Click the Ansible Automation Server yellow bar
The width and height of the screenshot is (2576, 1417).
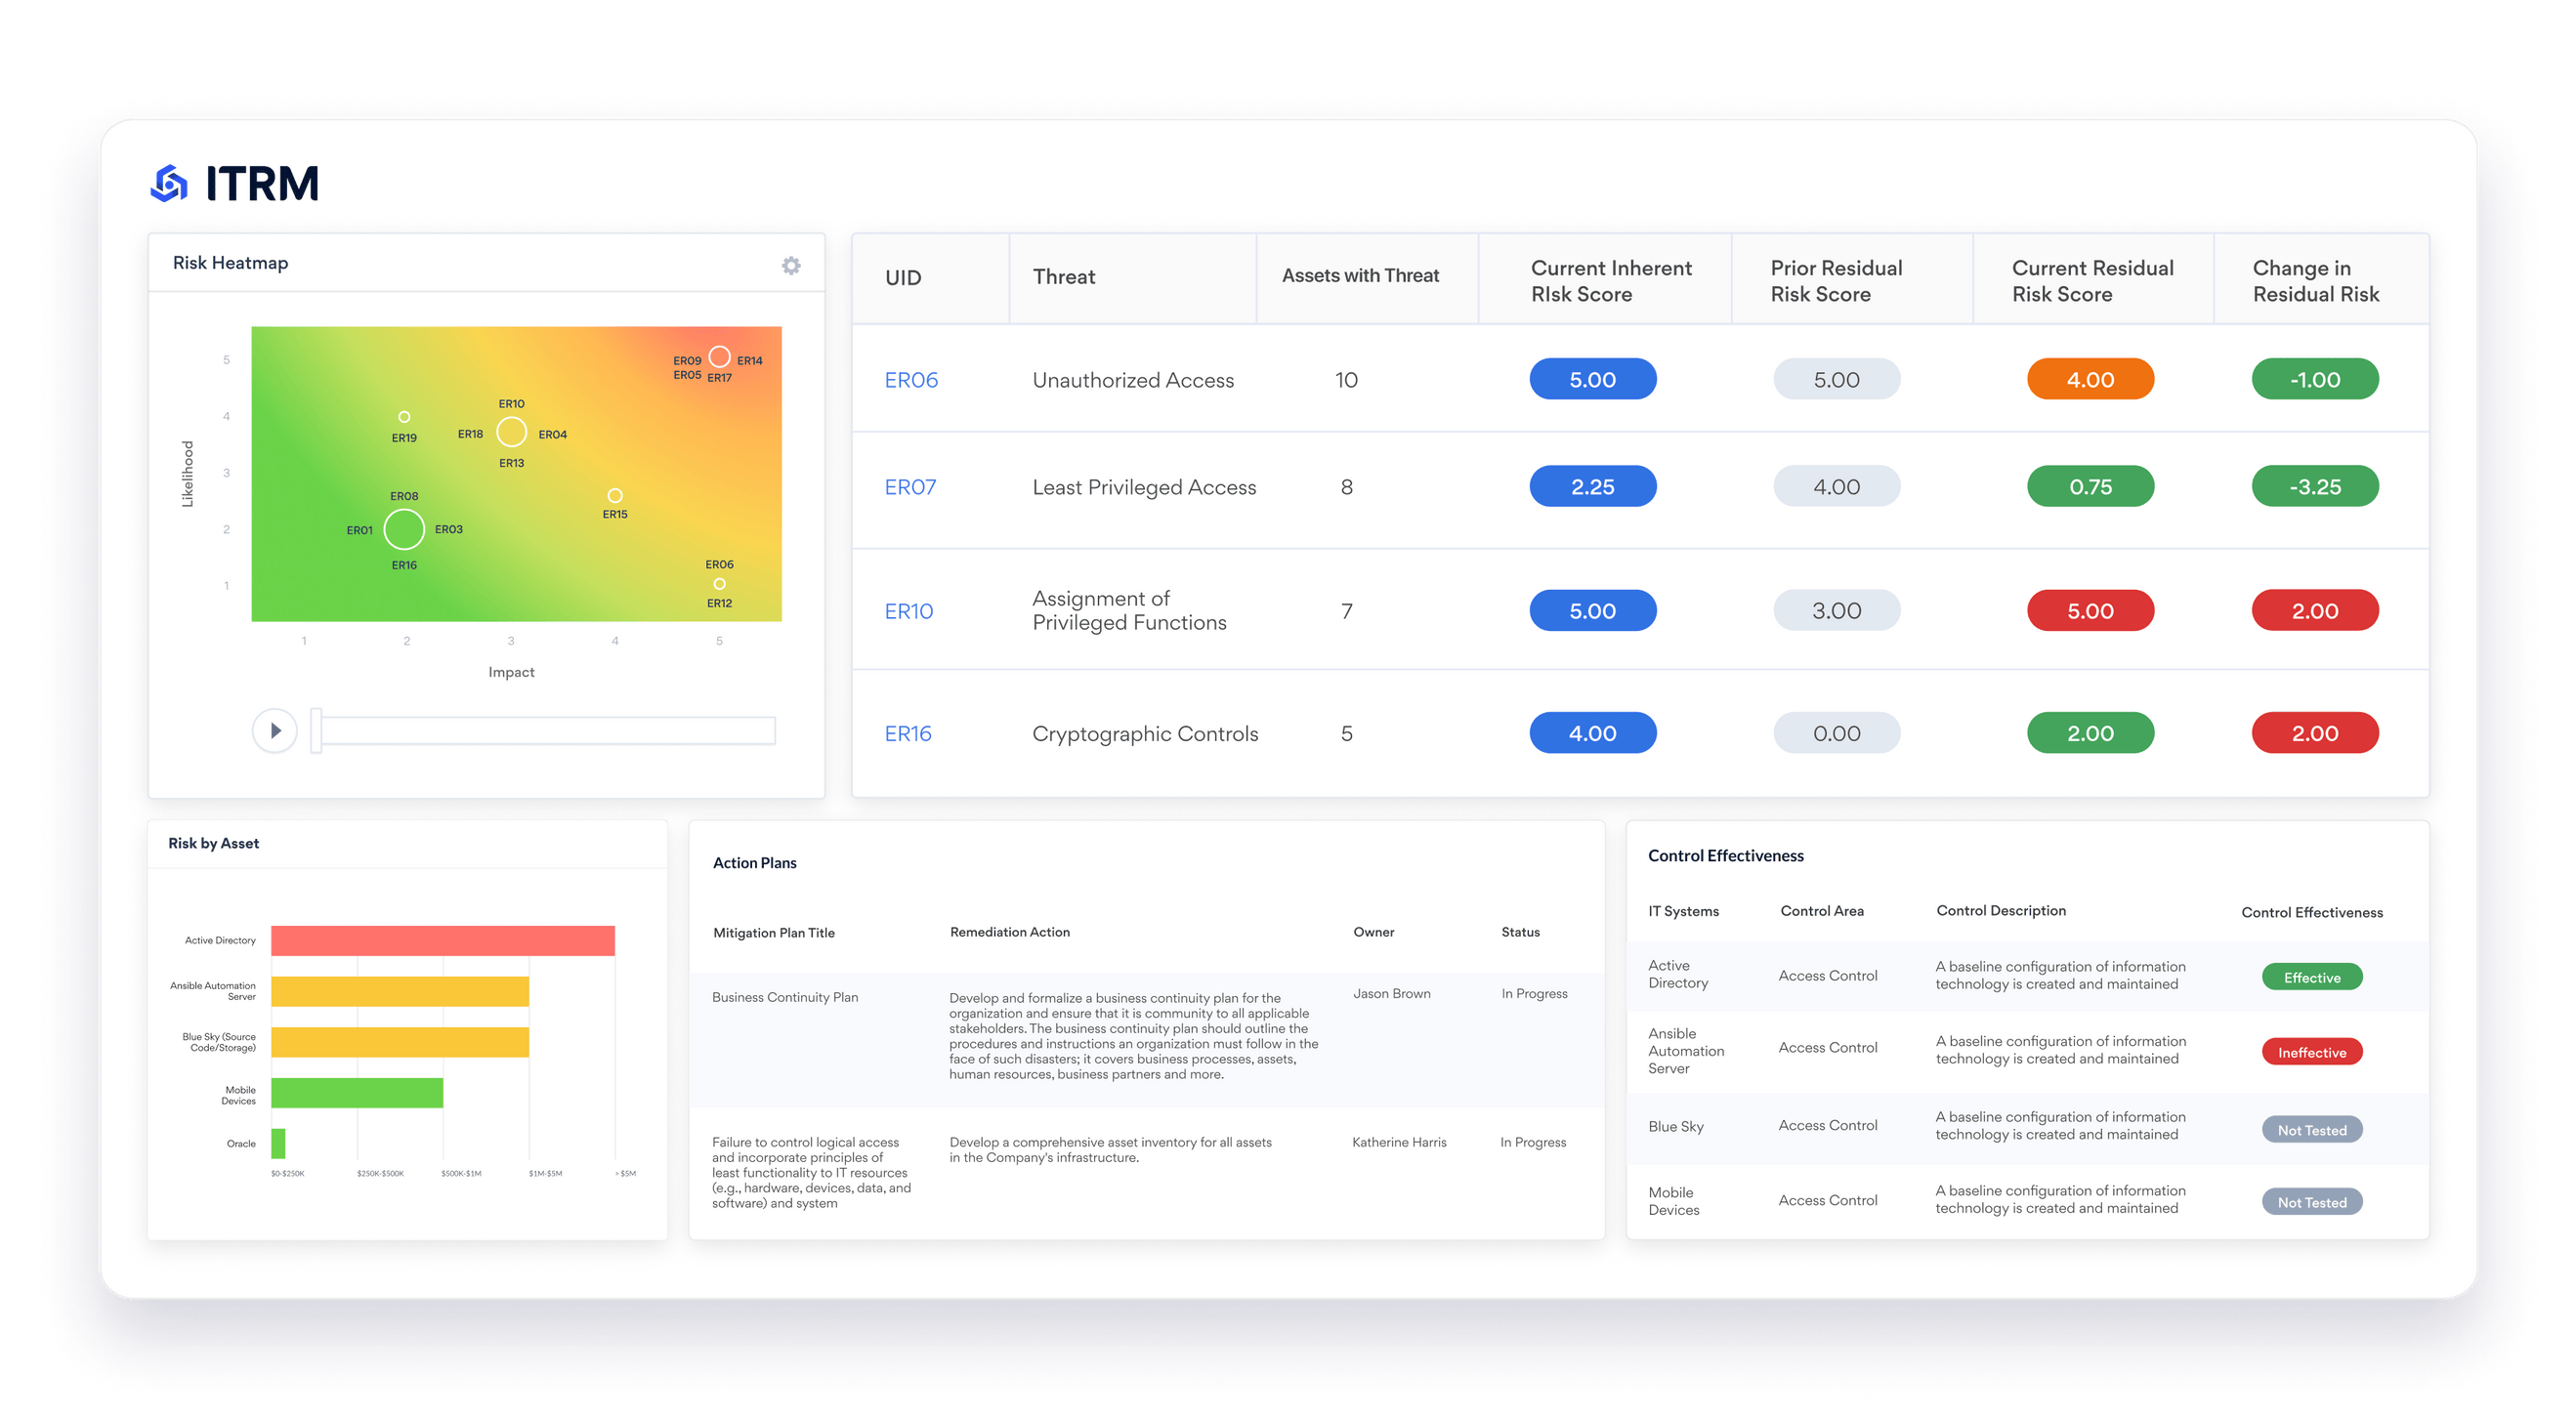pyautogui.click(x=399, y=992)
